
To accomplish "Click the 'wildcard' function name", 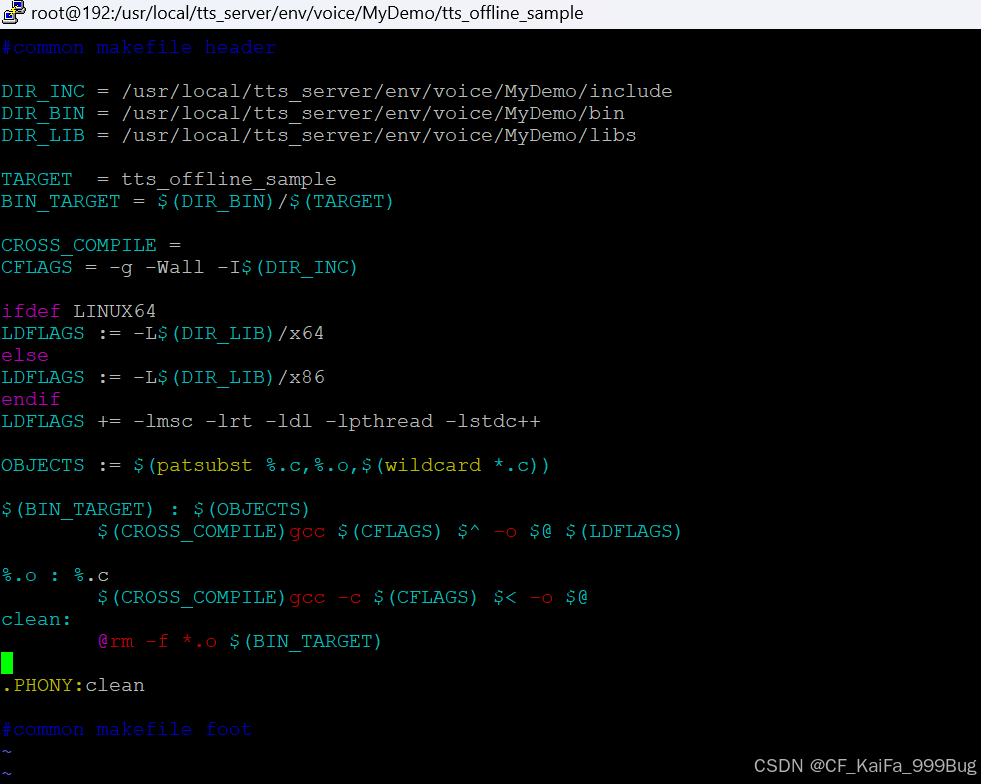I will (x=433, y=466).
